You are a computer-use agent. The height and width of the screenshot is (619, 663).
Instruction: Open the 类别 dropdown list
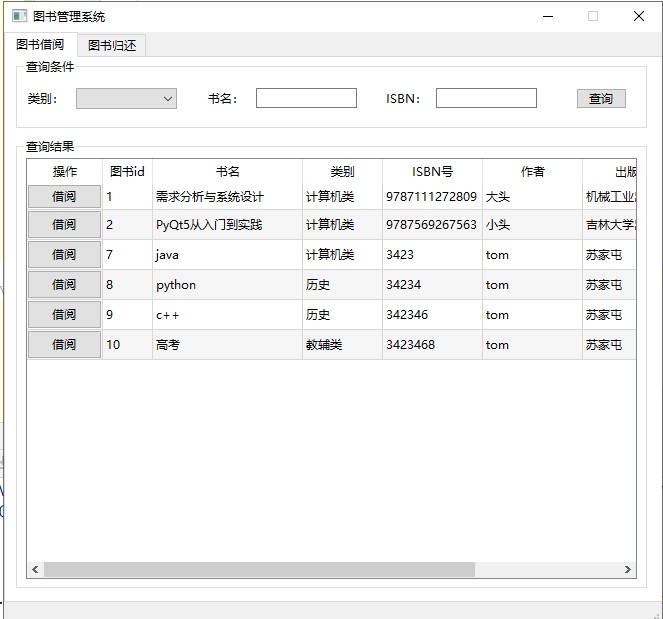(126, 98)
